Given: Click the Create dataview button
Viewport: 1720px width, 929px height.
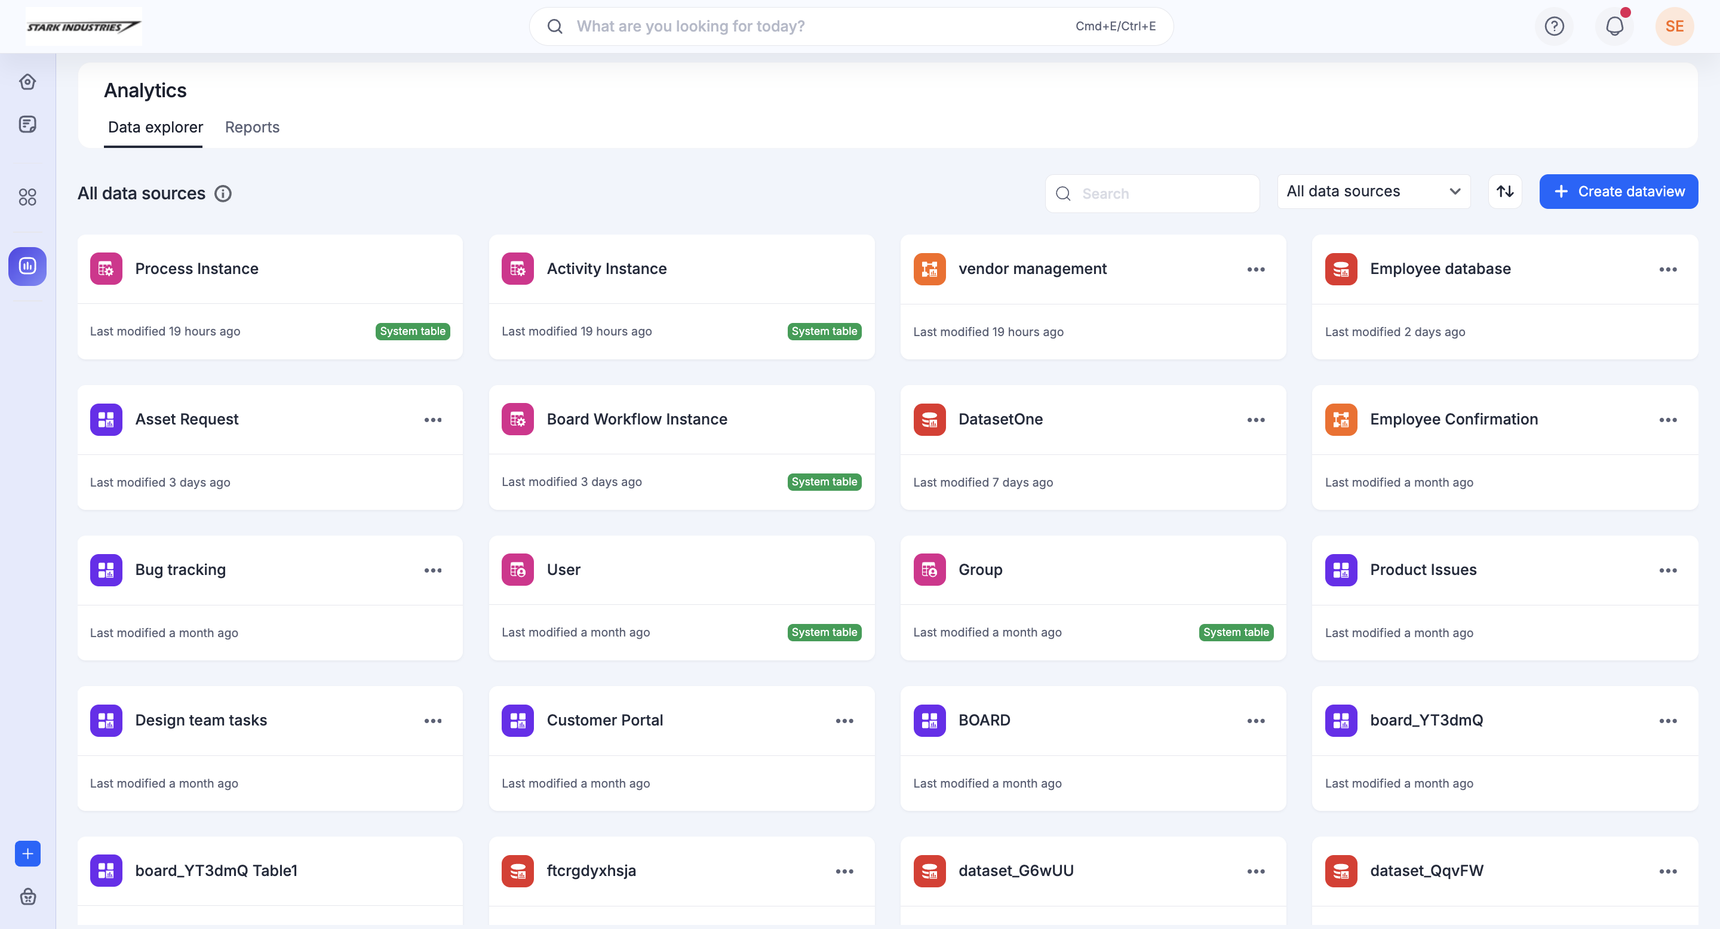Looking at the screenshot, I should (1618, 192).
